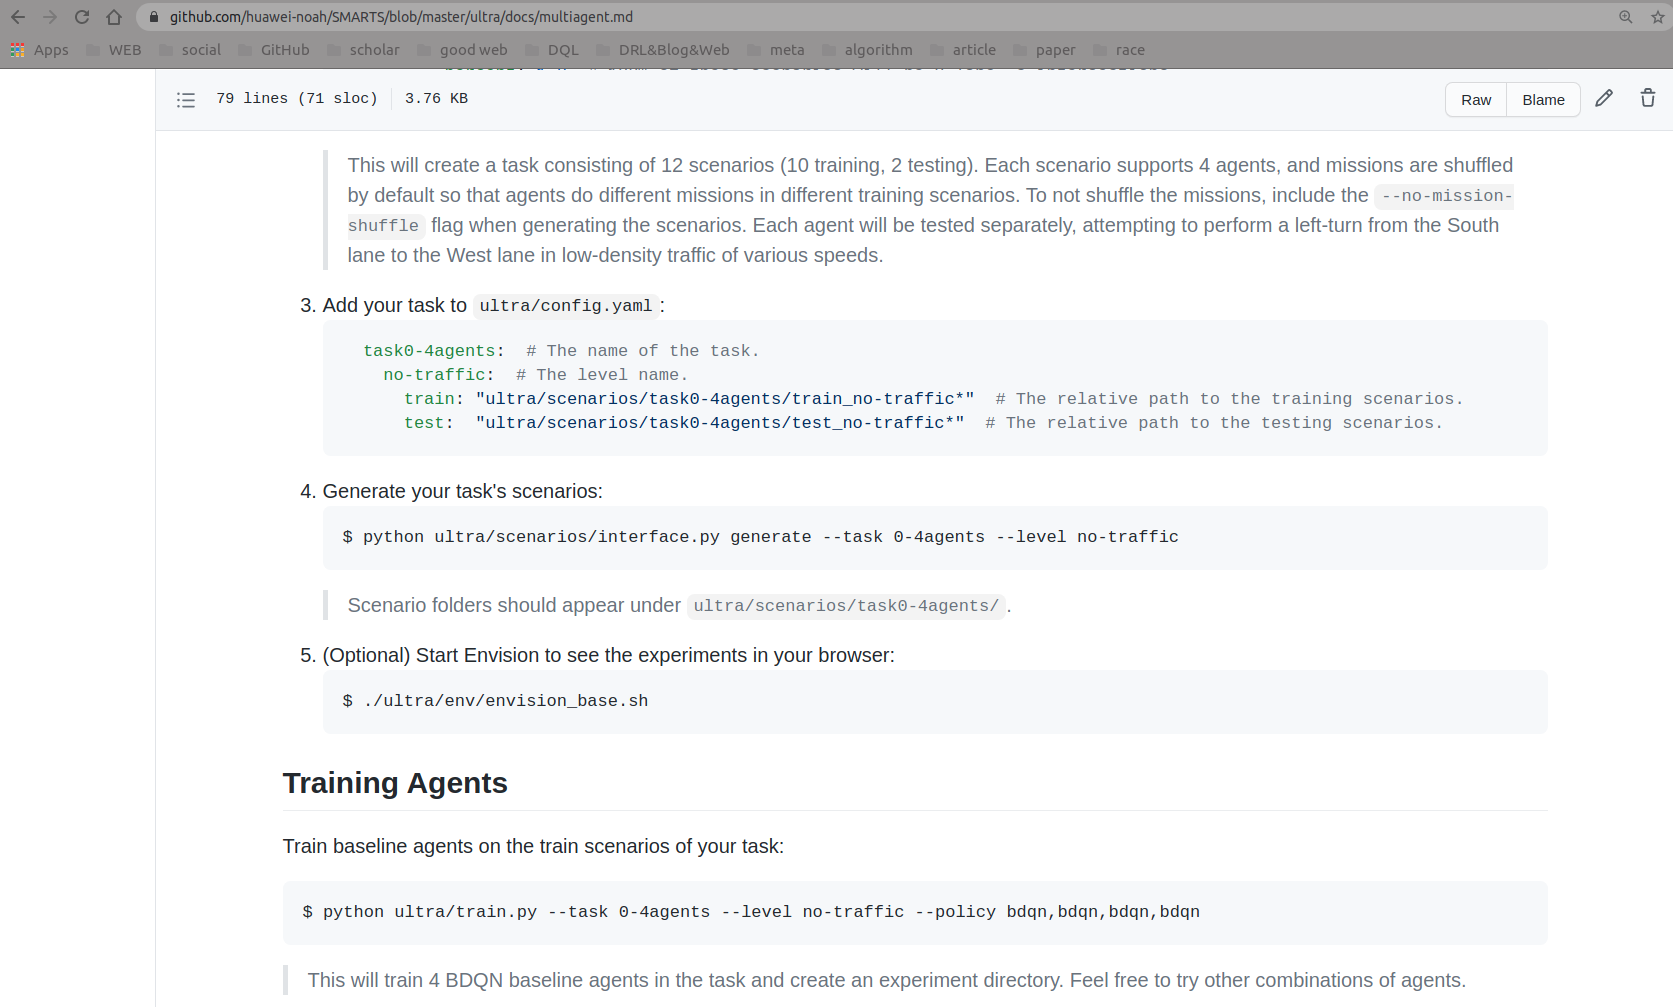Click the browser forward navigation arrow

pyautogui.click(x=49, y=16)
